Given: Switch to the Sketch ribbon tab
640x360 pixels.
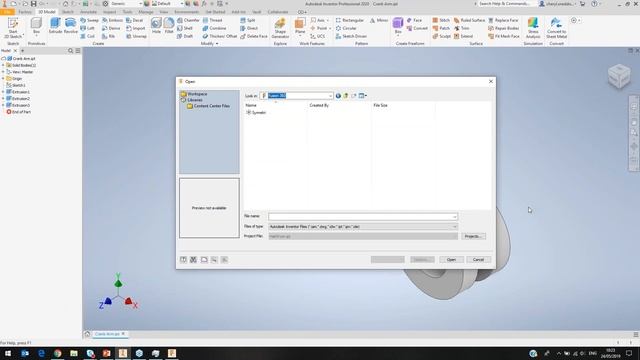Looking at the screenshot, I should point(68,12).
